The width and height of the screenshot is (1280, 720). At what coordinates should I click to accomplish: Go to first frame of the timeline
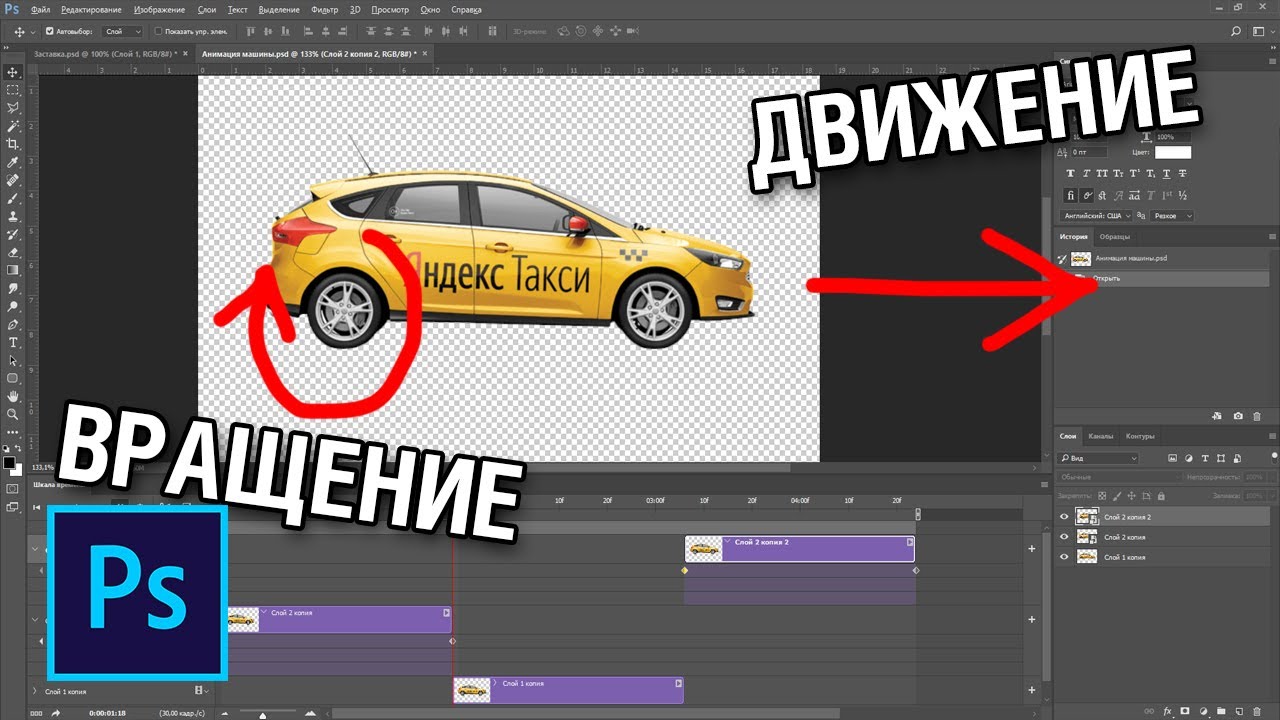[37, 507]
